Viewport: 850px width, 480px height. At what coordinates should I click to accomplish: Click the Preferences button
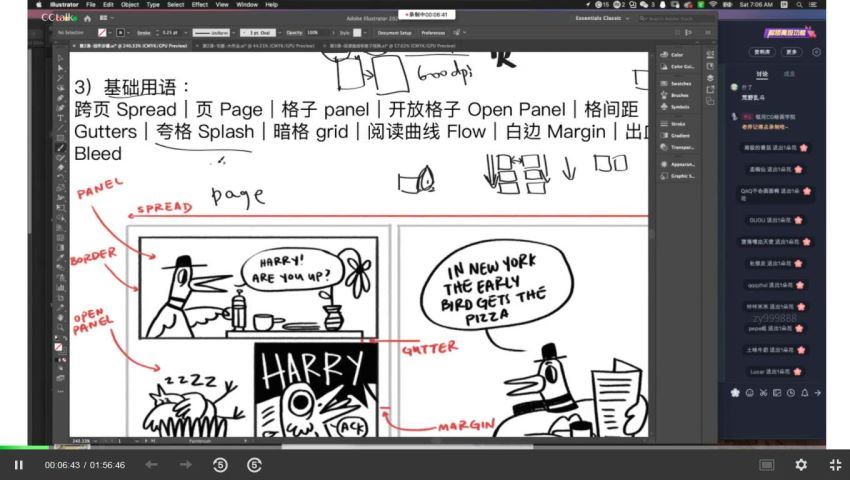tap(433, 33)
